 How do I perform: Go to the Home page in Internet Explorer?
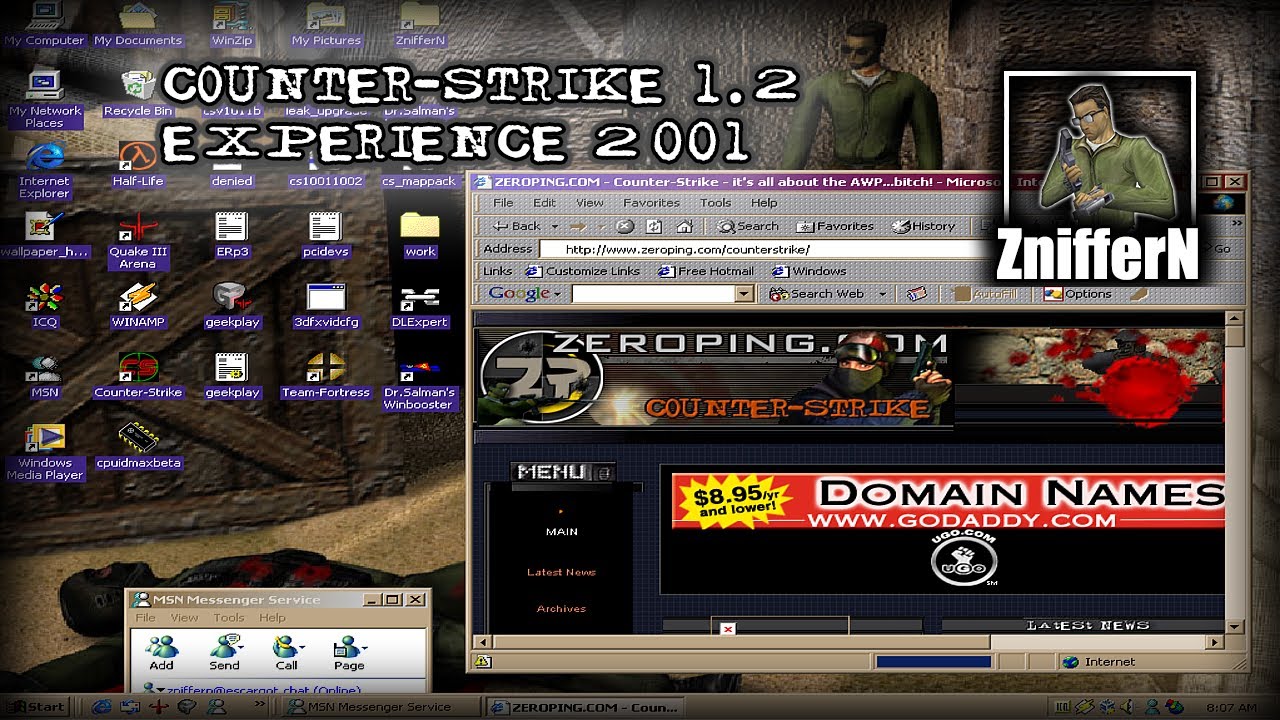click(684, 226)
